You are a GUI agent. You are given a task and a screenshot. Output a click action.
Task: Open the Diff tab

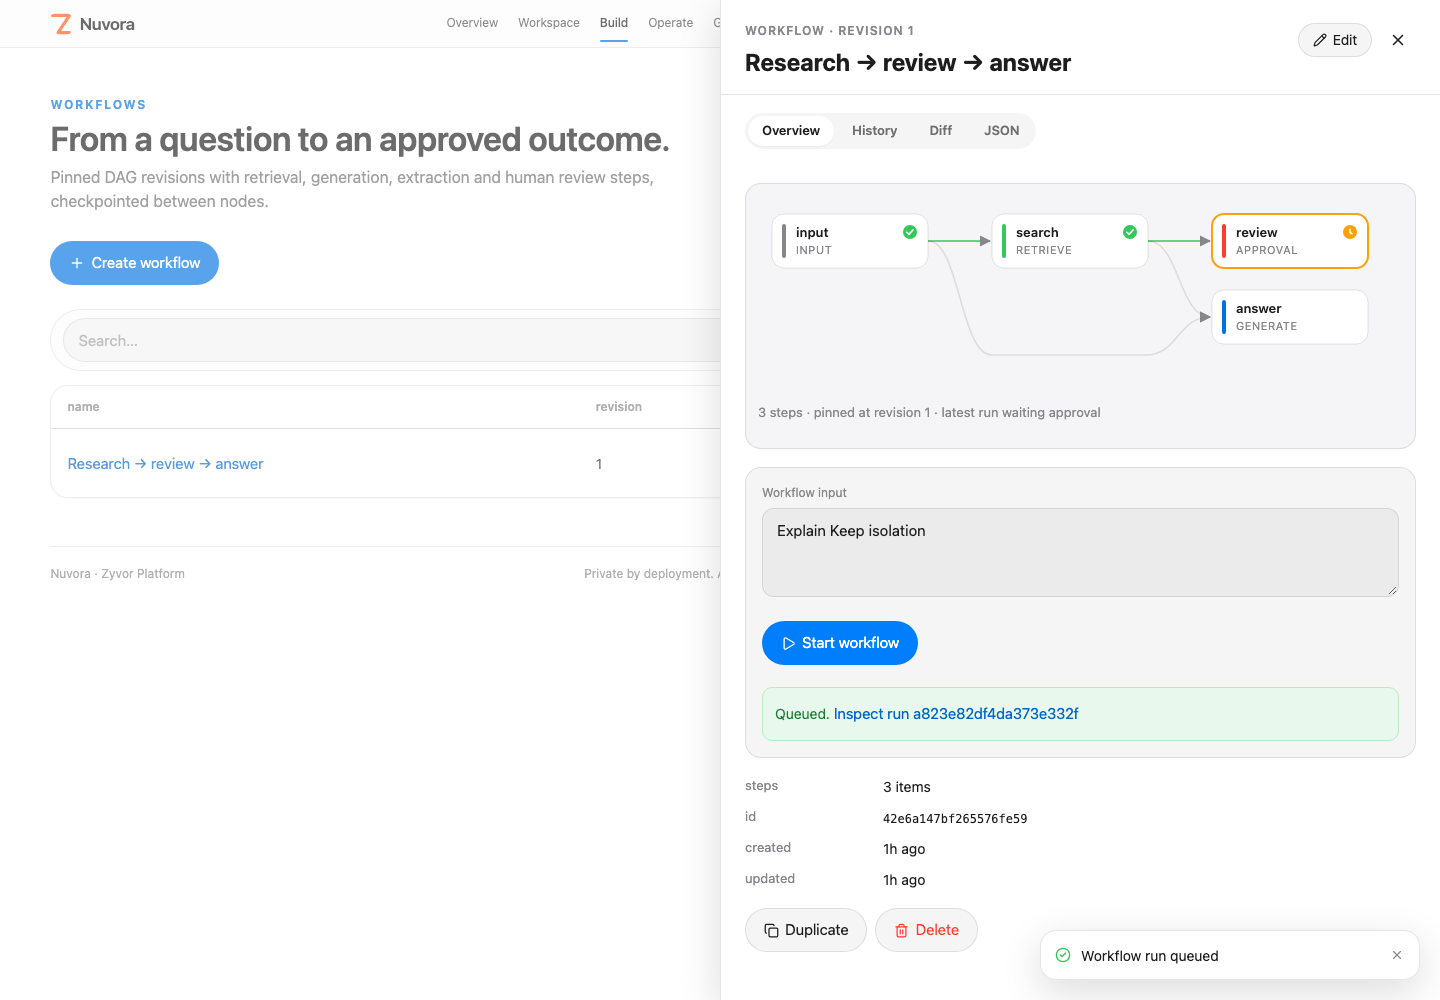coord(941,131)
